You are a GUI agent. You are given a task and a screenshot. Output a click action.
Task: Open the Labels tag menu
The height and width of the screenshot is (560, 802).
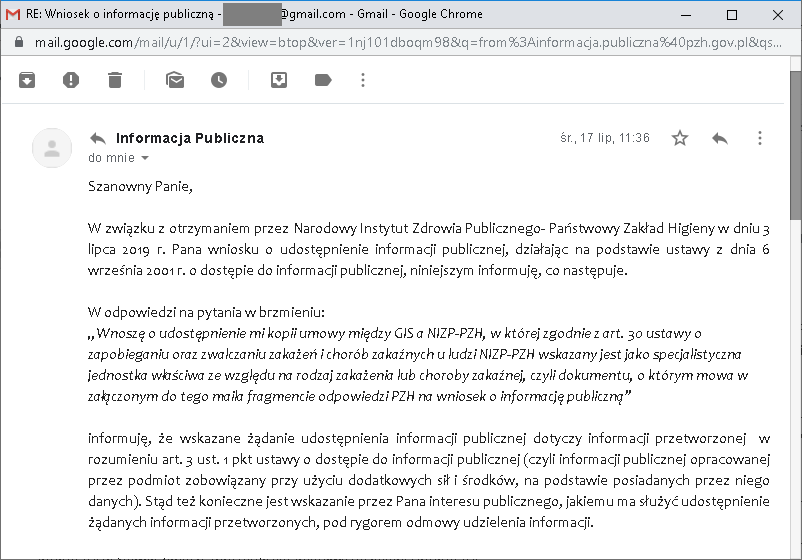point(323,80)
